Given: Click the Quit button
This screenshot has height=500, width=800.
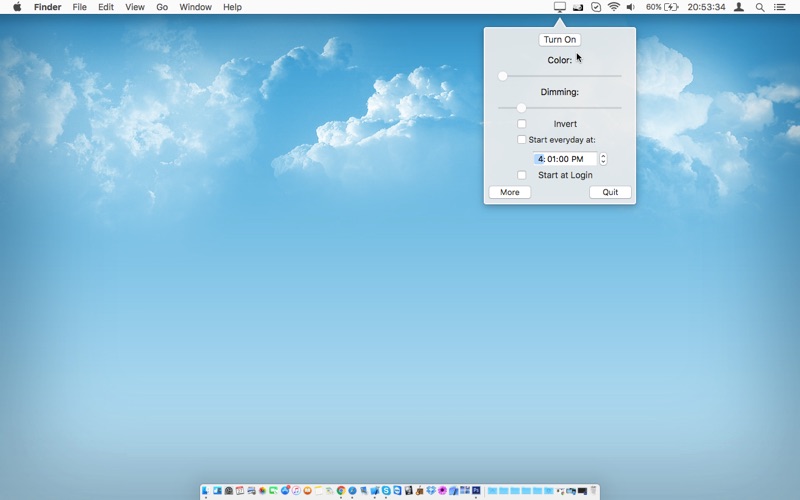Looking at the screenshot, I should point(610,192).
